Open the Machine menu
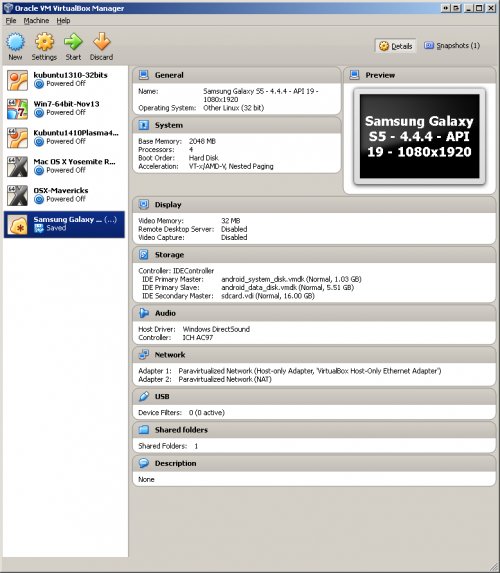Screen dimensions: 500x573 pos(36,21)
